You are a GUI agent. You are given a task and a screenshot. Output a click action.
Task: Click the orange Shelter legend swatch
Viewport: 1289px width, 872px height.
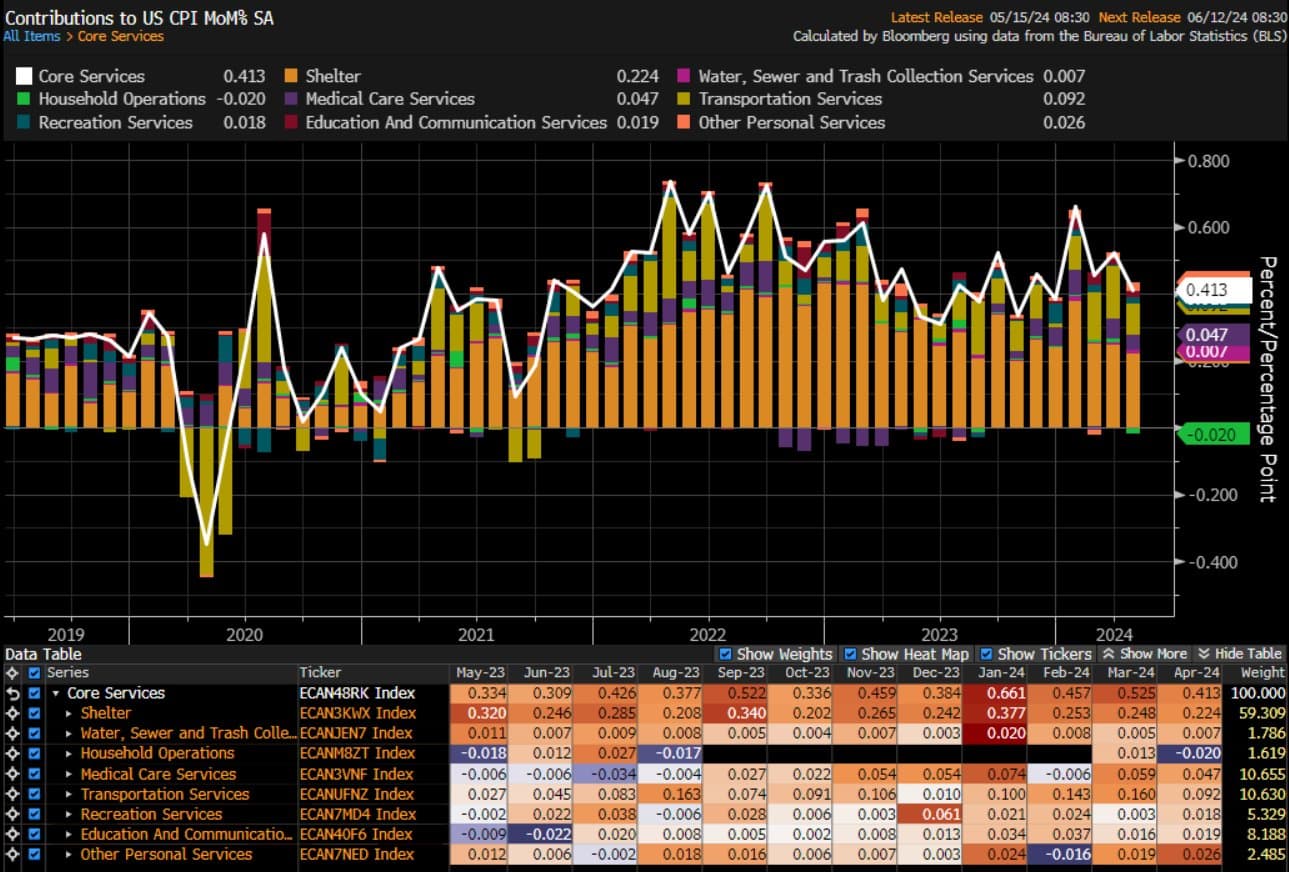[x=291, y=76]
